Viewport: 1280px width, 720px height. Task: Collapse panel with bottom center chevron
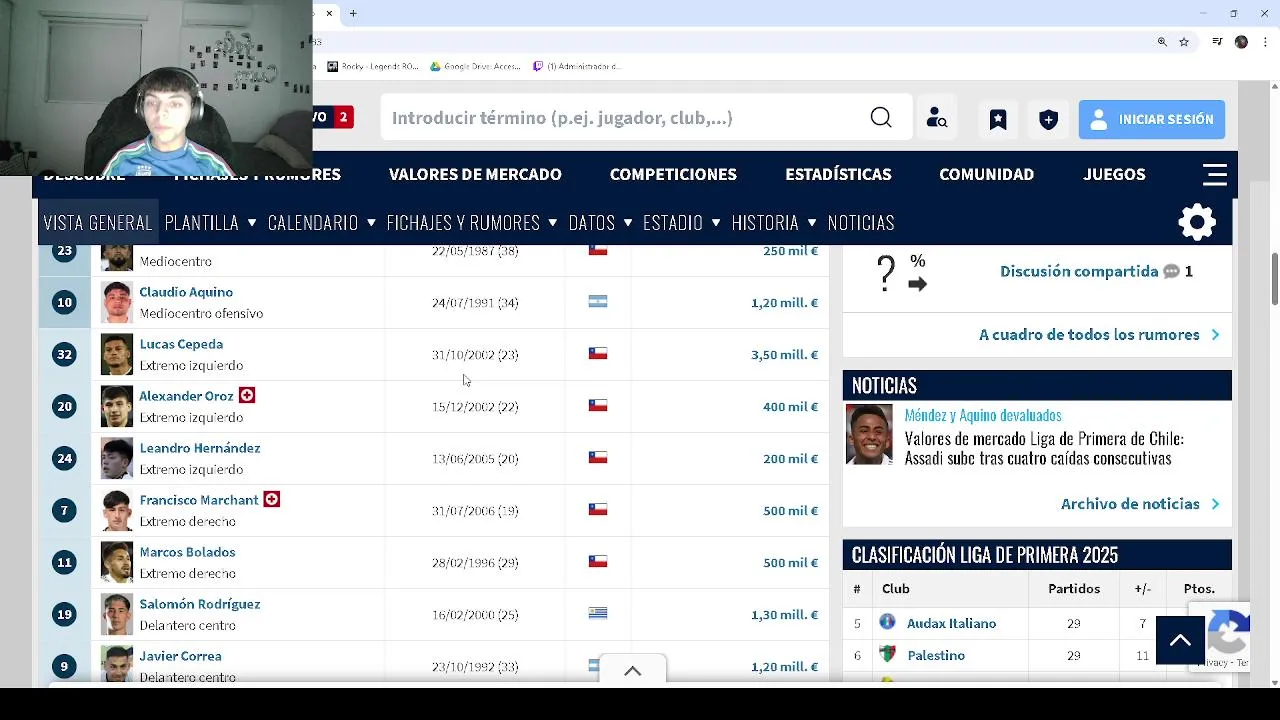click(x=633, y=671)
